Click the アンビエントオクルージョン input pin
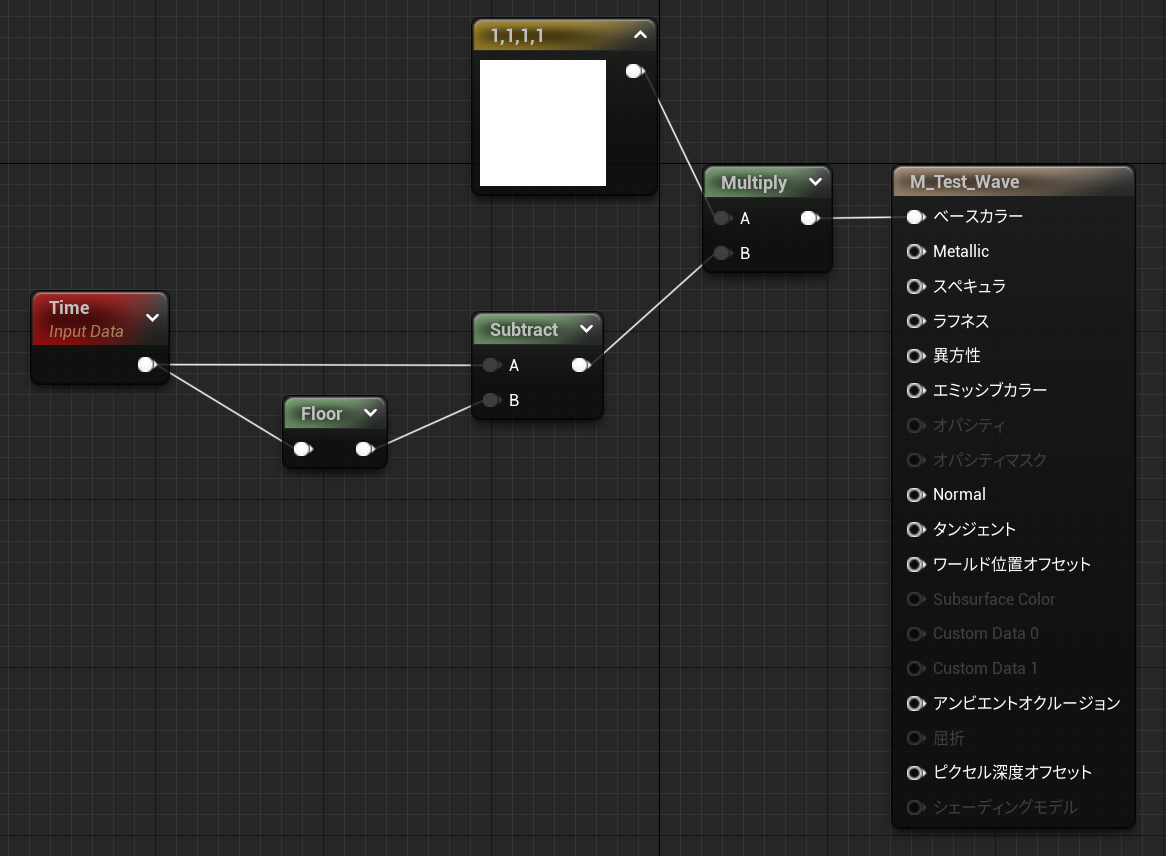This screenshot has width=1166, height=856. [x=916, y=704]
